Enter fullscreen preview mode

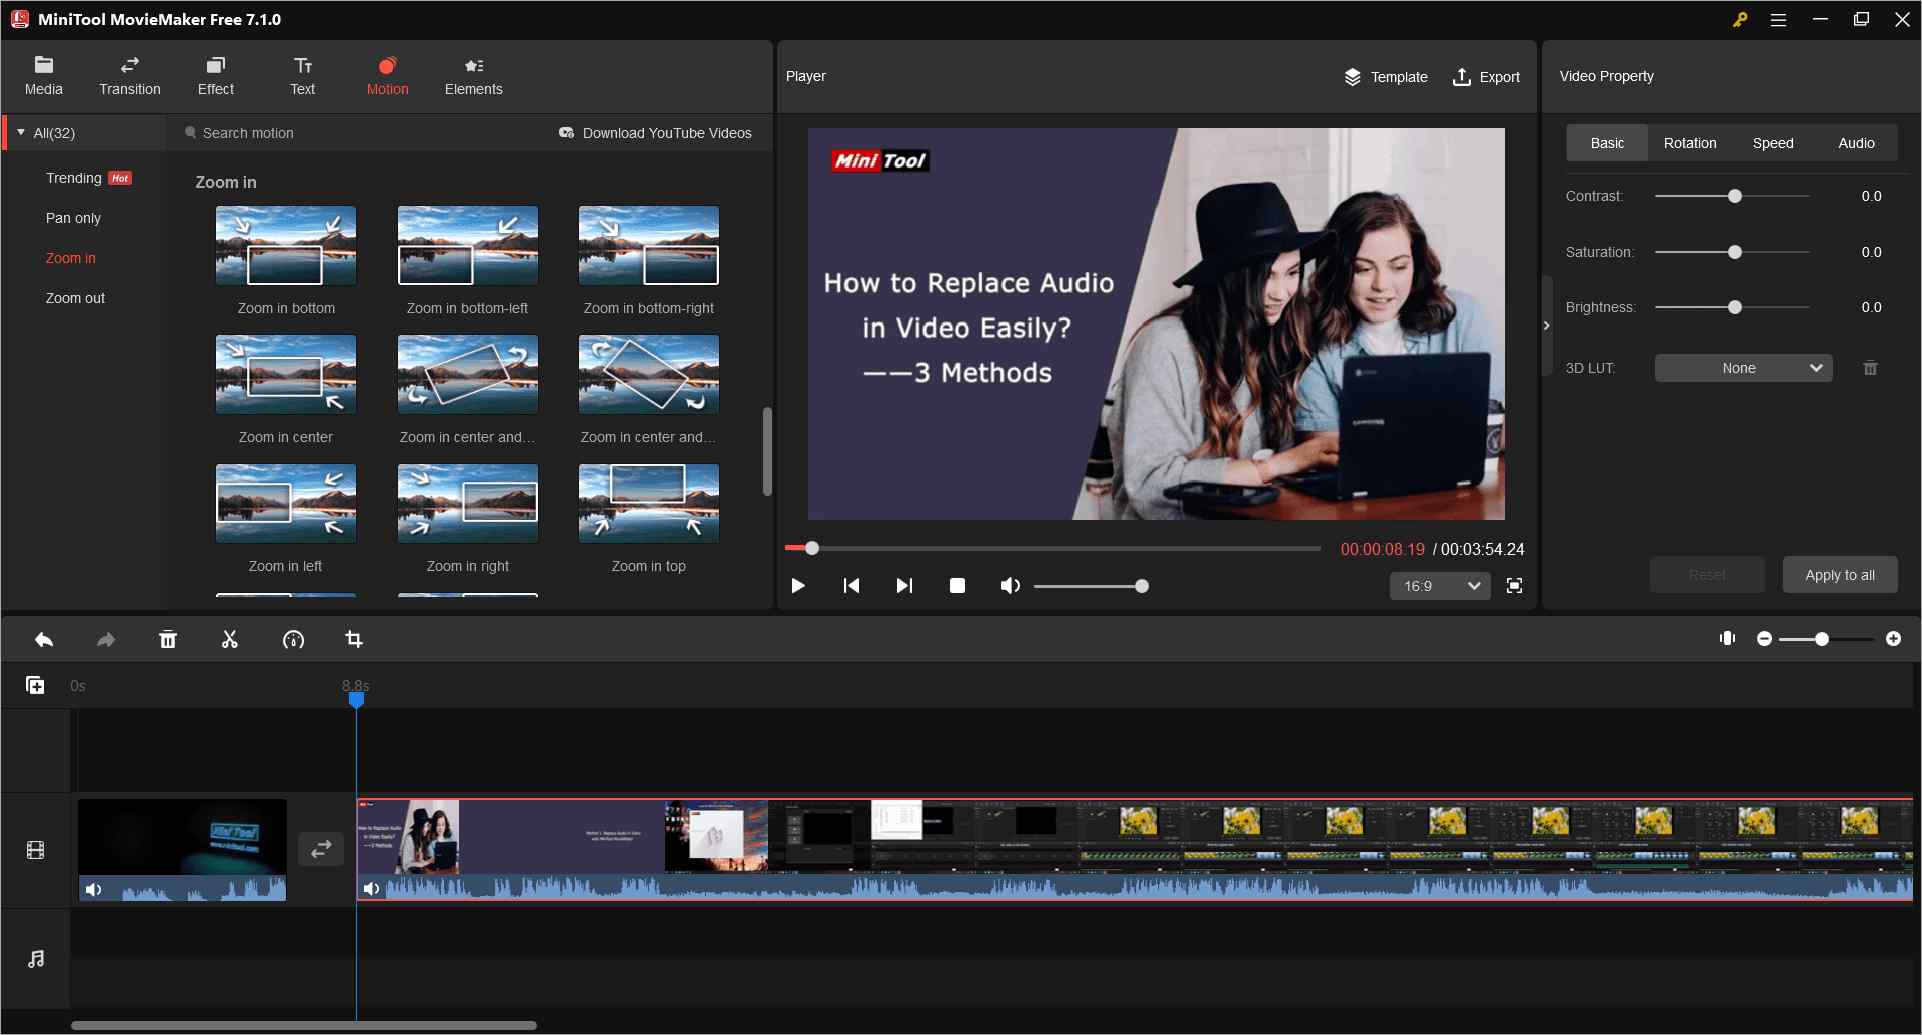1515,586
